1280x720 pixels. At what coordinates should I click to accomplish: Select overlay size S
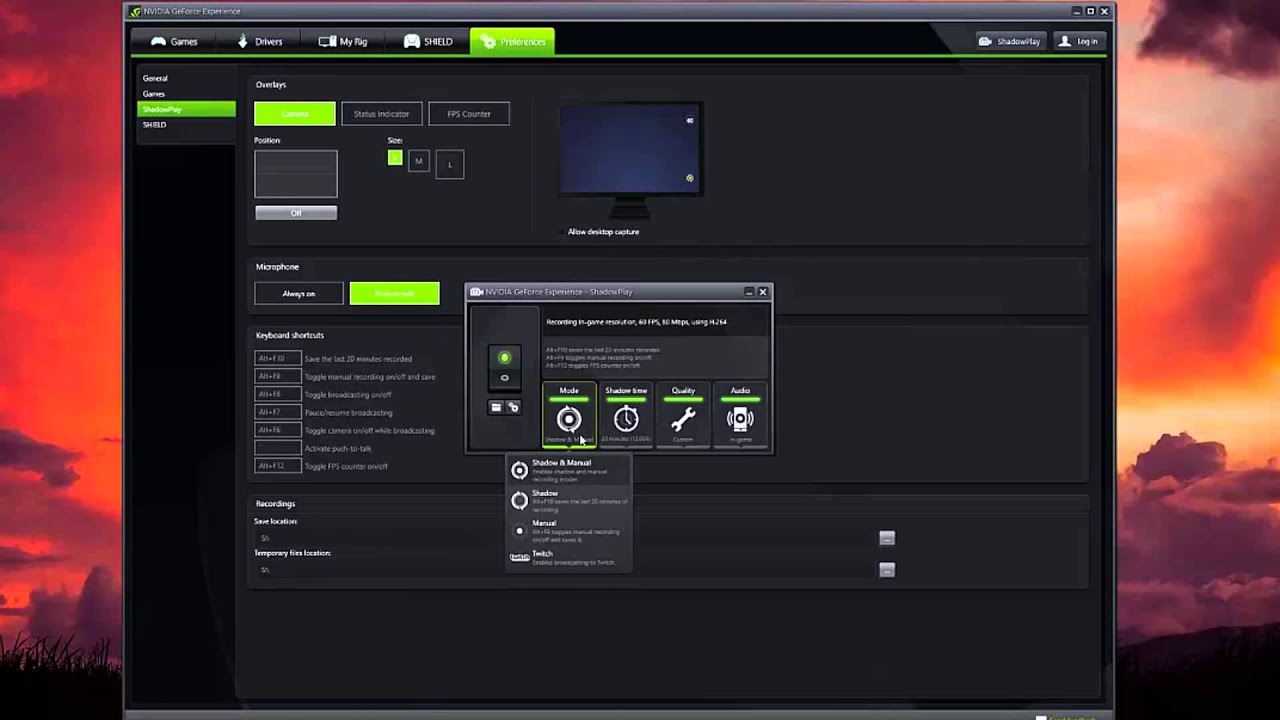point(395,158)
